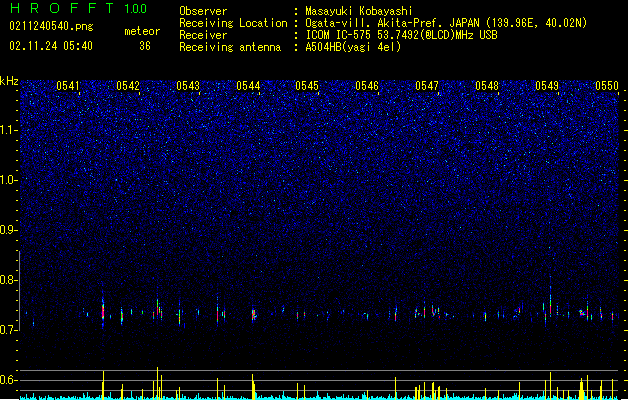Click the 0546 time marker

[367, 86]
